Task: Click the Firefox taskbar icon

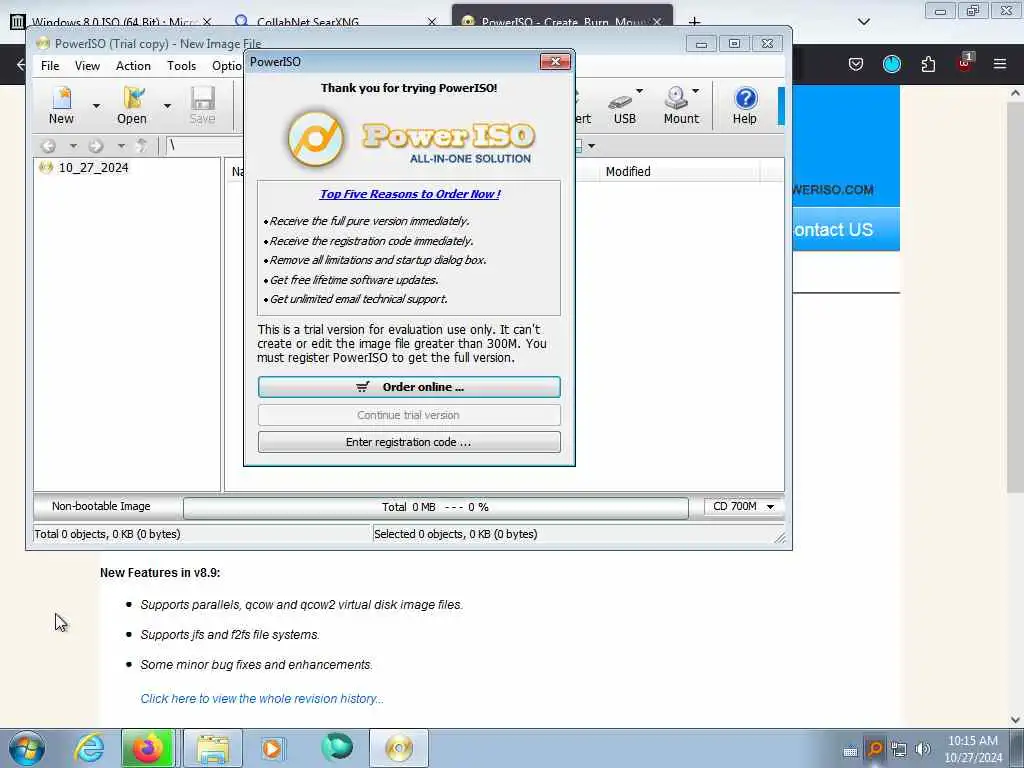Action: pyautogui.click(x=148, y=748)
